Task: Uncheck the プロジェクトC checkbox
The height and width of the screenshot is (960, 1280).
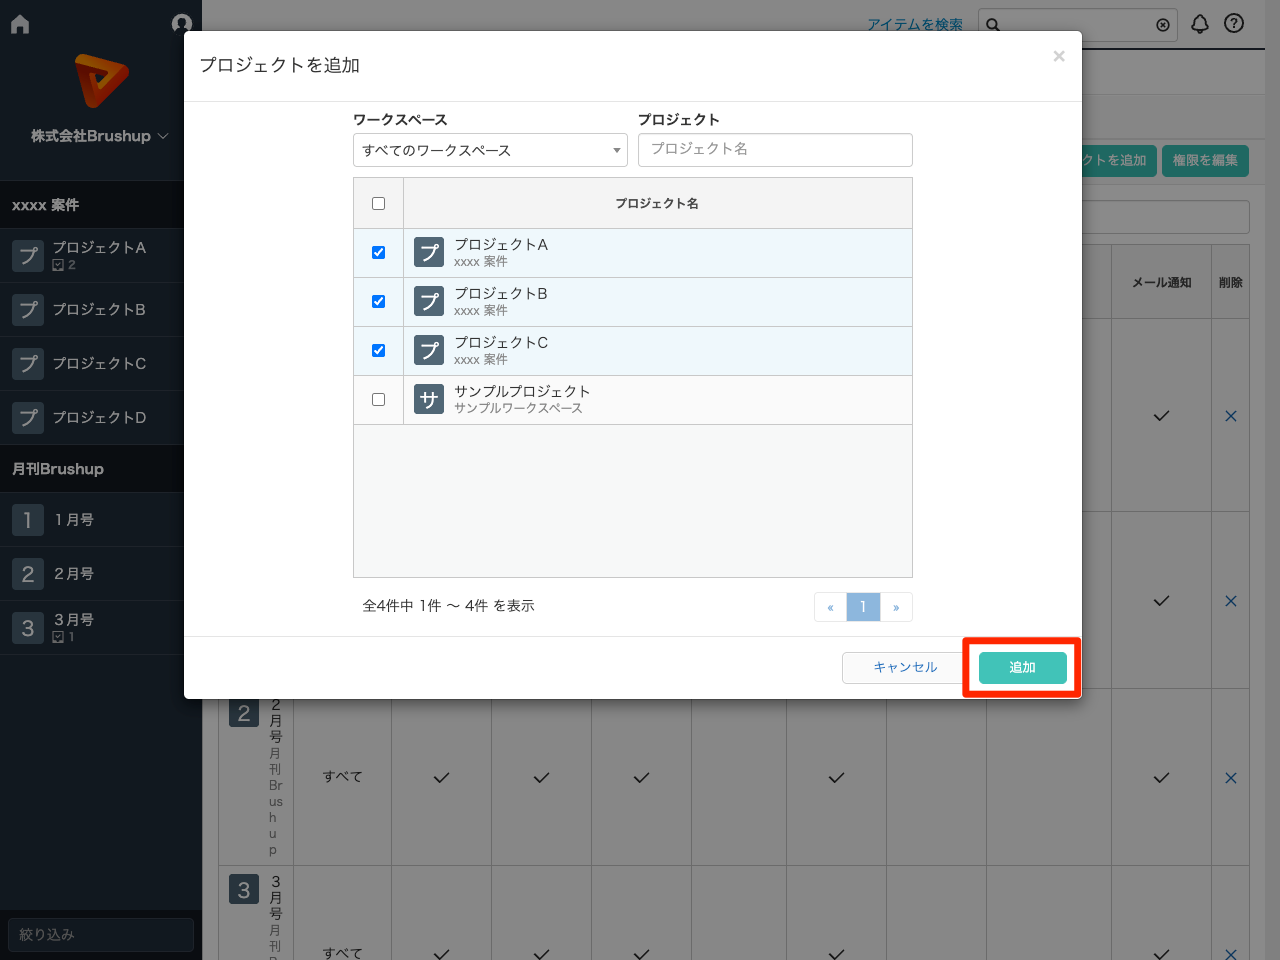Action: (378, 351)
